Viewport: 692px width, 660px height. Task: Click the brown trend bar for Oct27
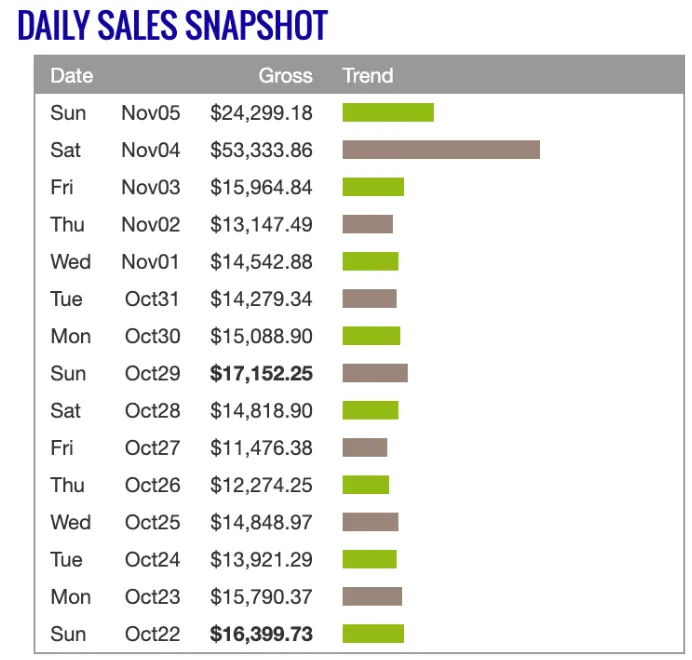[365, 448]
